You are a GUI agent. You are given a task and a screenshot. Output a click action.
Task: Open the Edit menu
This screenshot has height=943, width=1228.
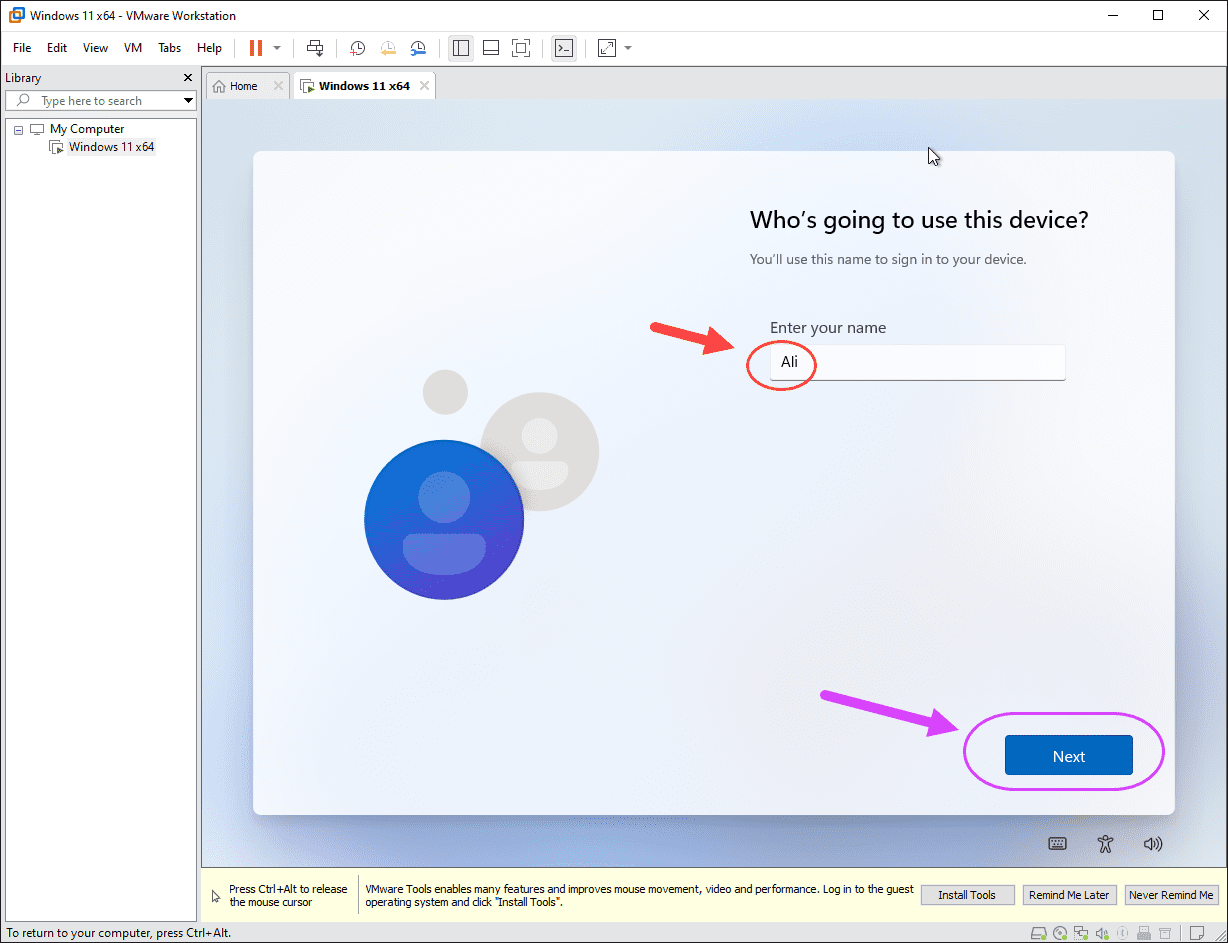click(x=57, y=48)
